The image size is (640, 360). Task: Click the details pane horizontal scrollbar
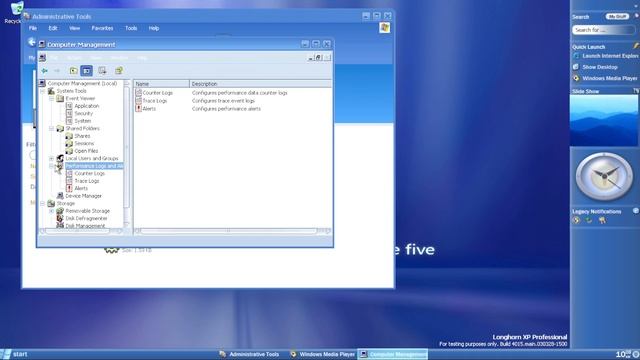[233, 231]
